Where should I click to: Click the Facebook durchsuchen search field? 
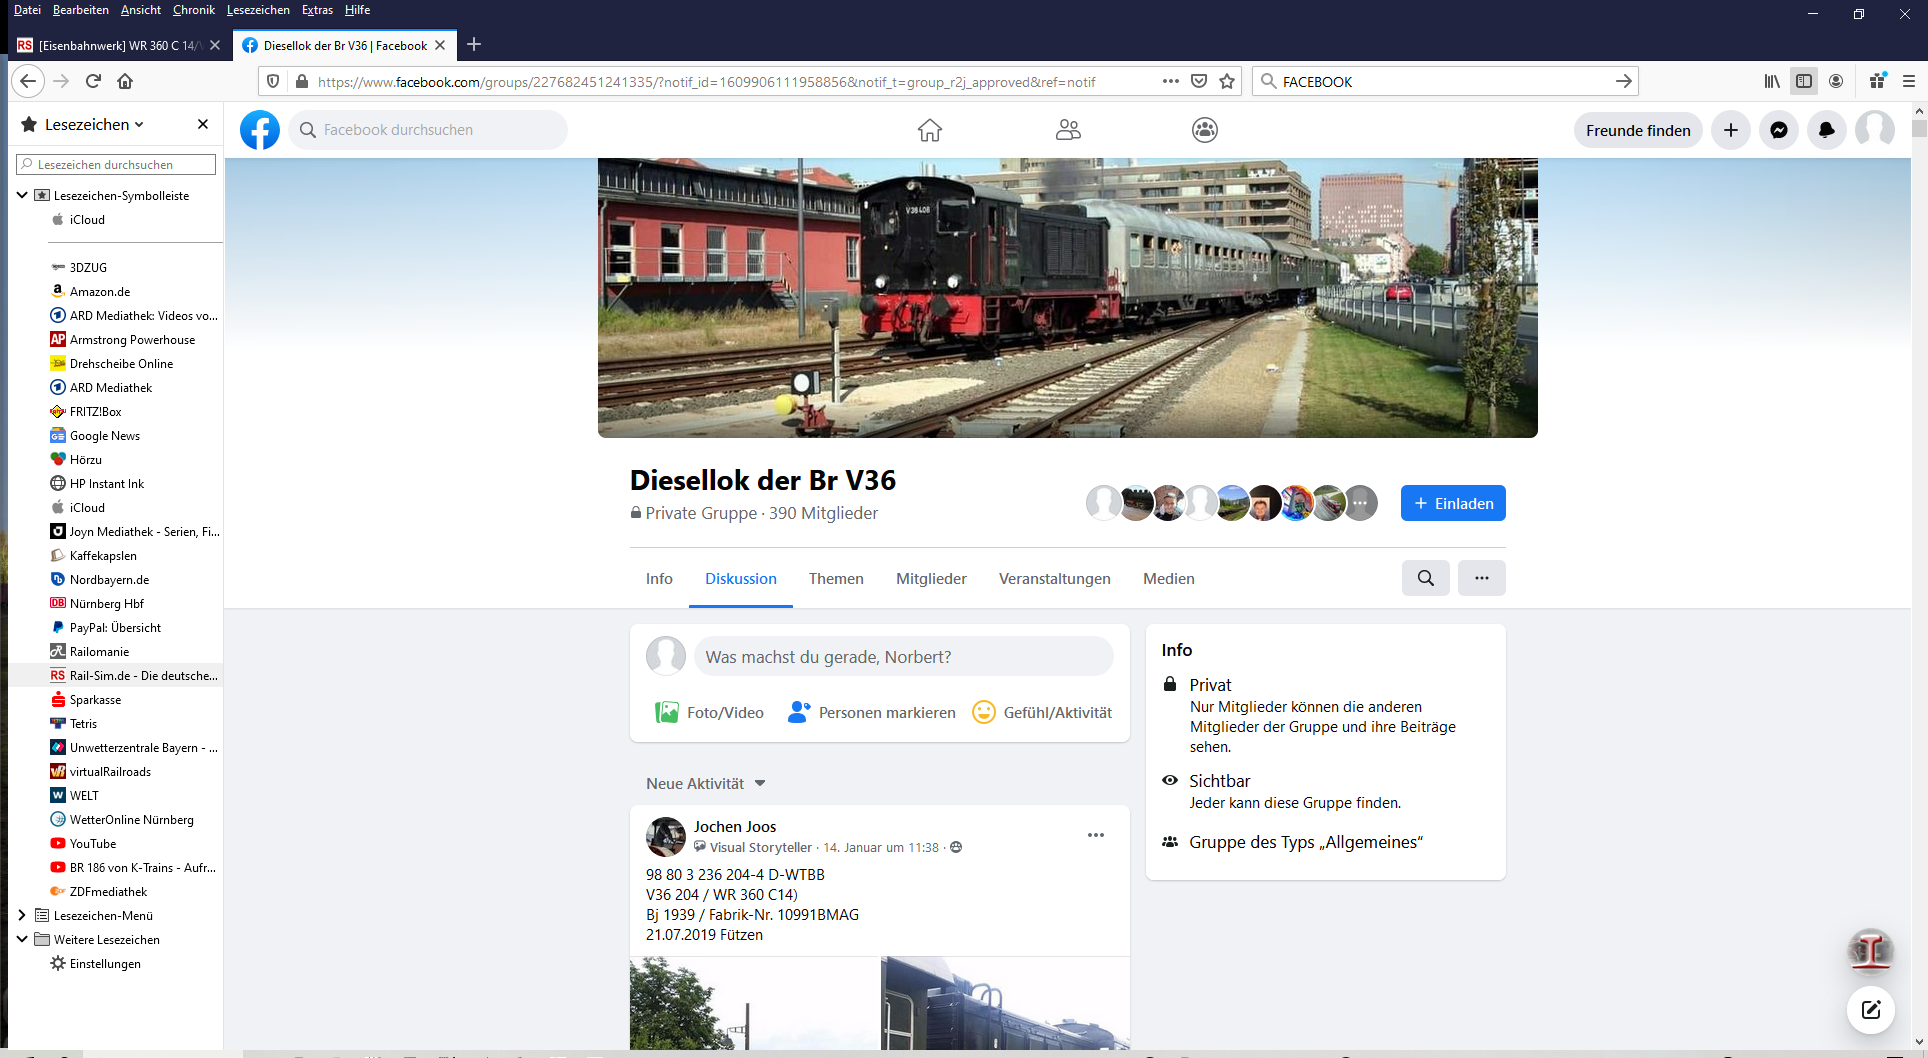coord(428,130)
